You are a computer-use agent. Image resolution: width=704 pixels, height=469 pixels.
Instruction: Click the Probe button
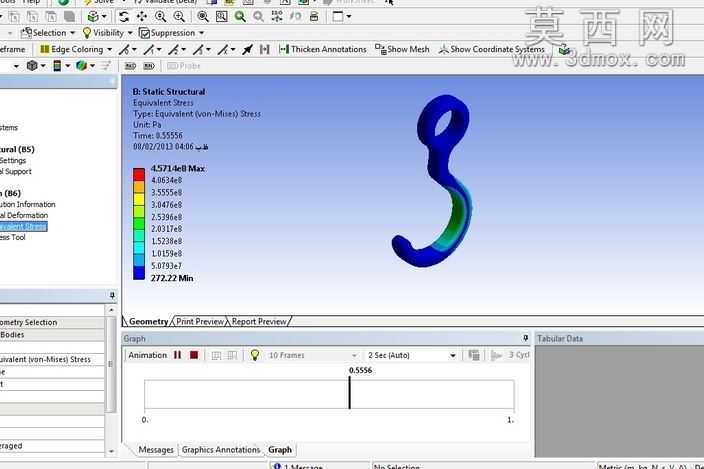(184, 66)
